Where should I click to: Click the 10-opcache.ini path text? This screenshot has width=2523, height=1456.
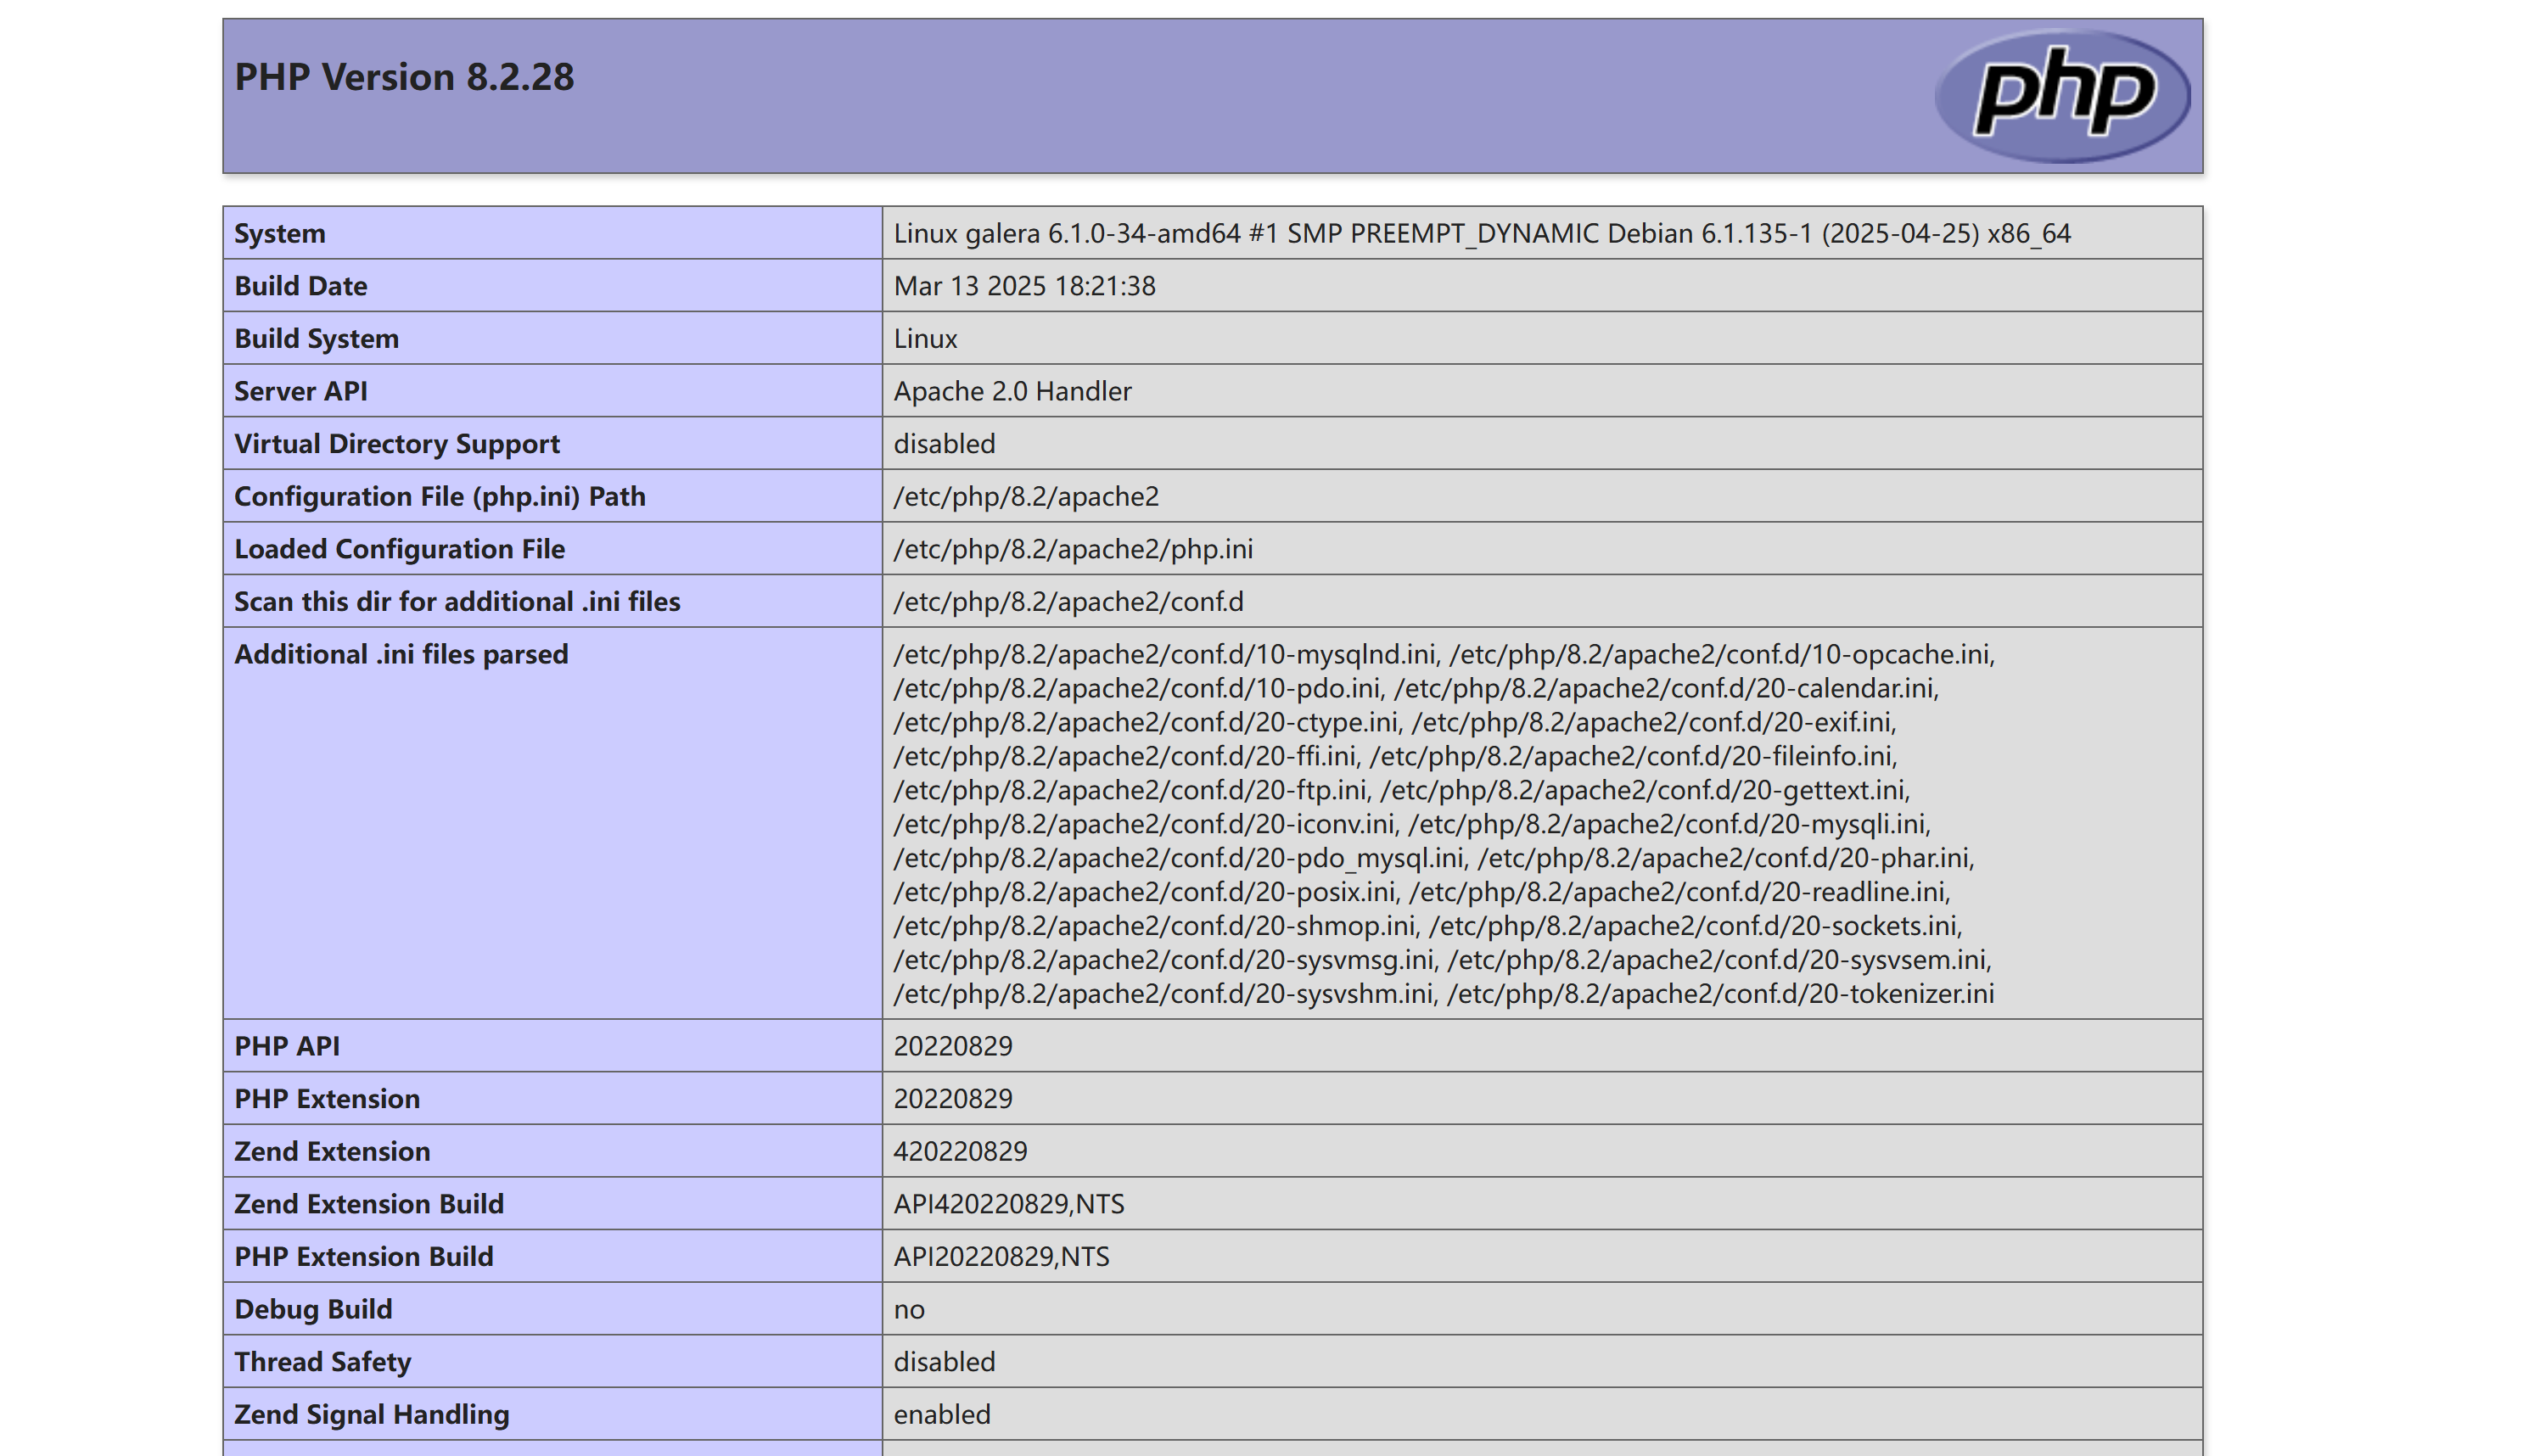(1721, 654)
